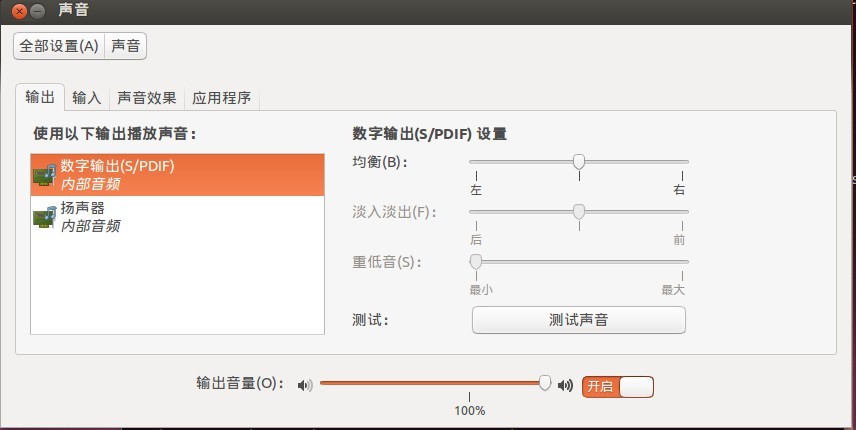Click the 淡入淡出(F) fade slider handle
Screen dimensions: 856x430
pos(579,211)
